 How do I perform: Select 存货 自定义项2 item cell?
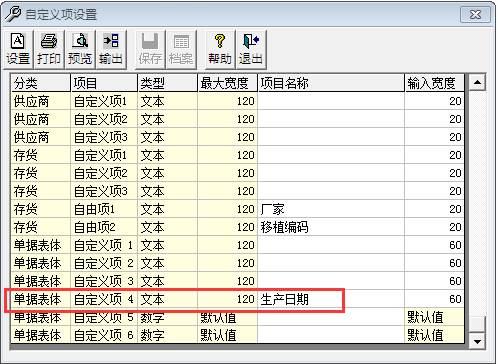click(104, 173)
